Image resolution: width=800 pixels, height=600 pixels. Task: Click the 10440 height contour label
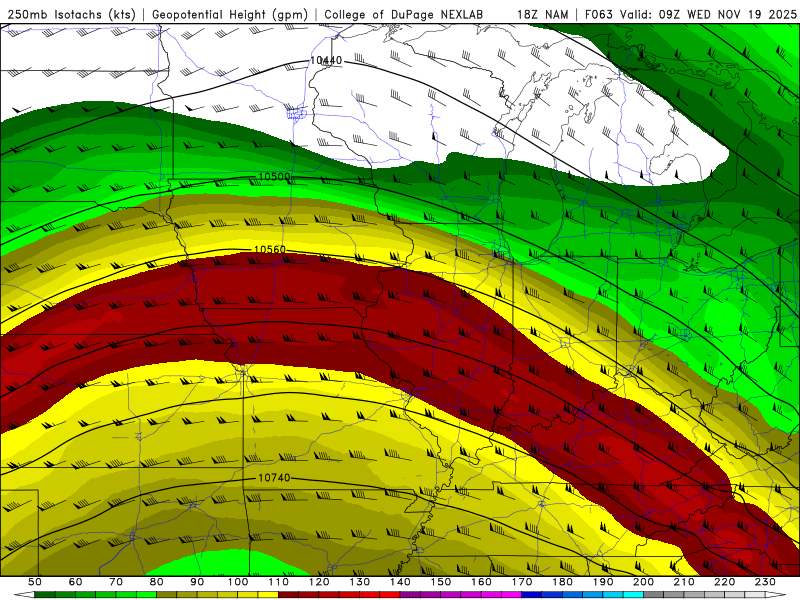coord(326,61)
